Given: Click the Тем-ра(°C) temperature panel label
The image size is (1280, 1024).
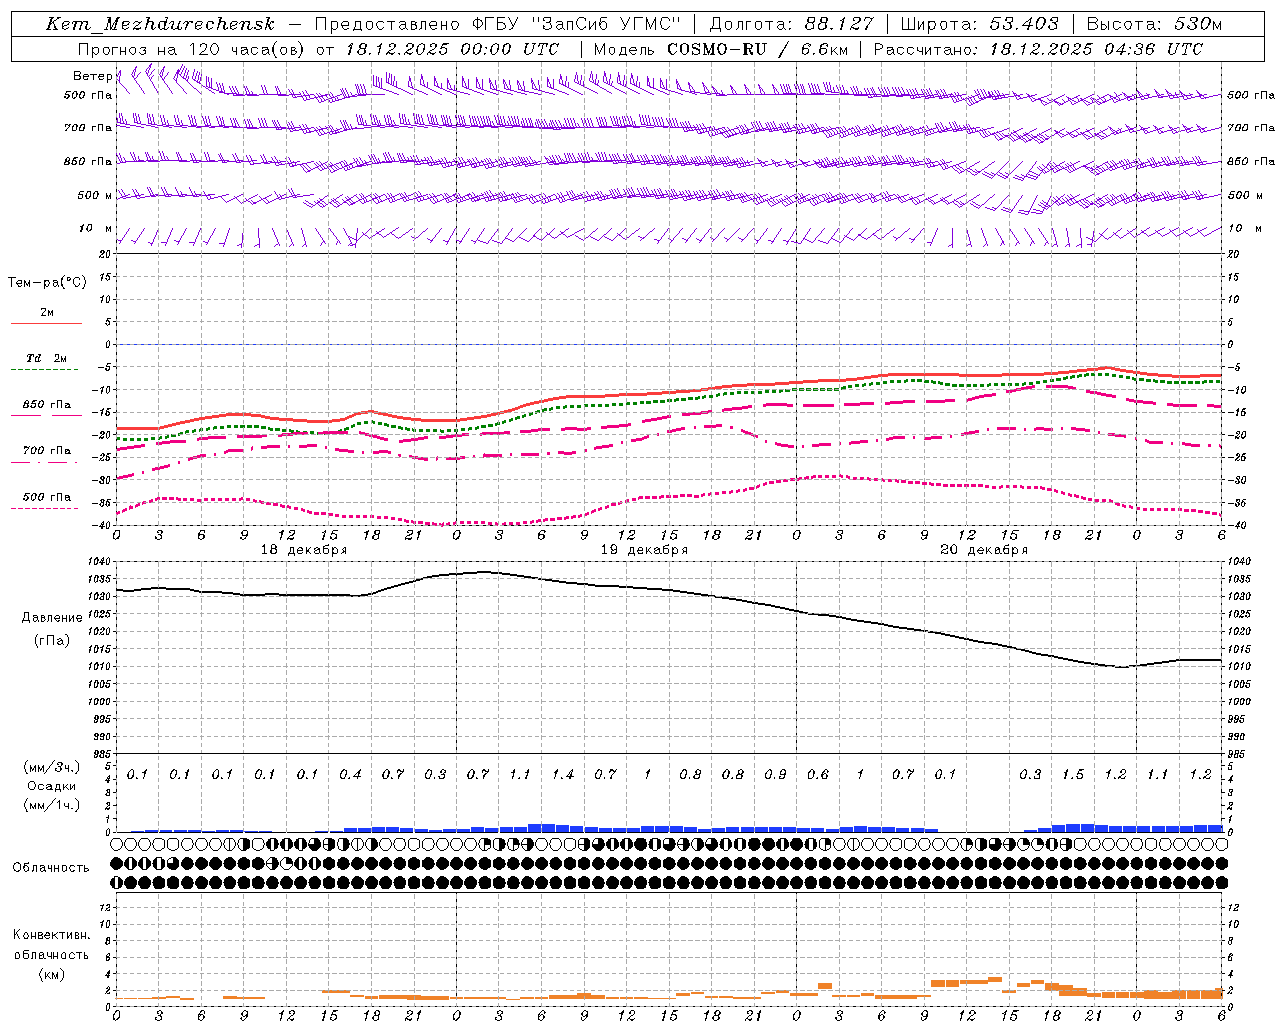Looking at the screenshot, I should pyautogui.click(x=47, y=283).
